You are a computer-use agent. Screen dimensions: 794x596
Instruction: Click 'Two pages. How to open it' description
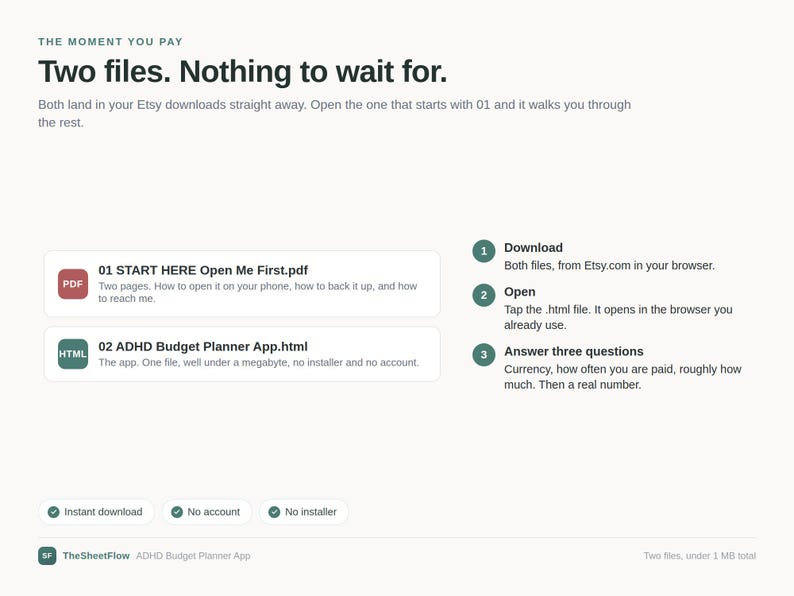click(x=258, y=292)
